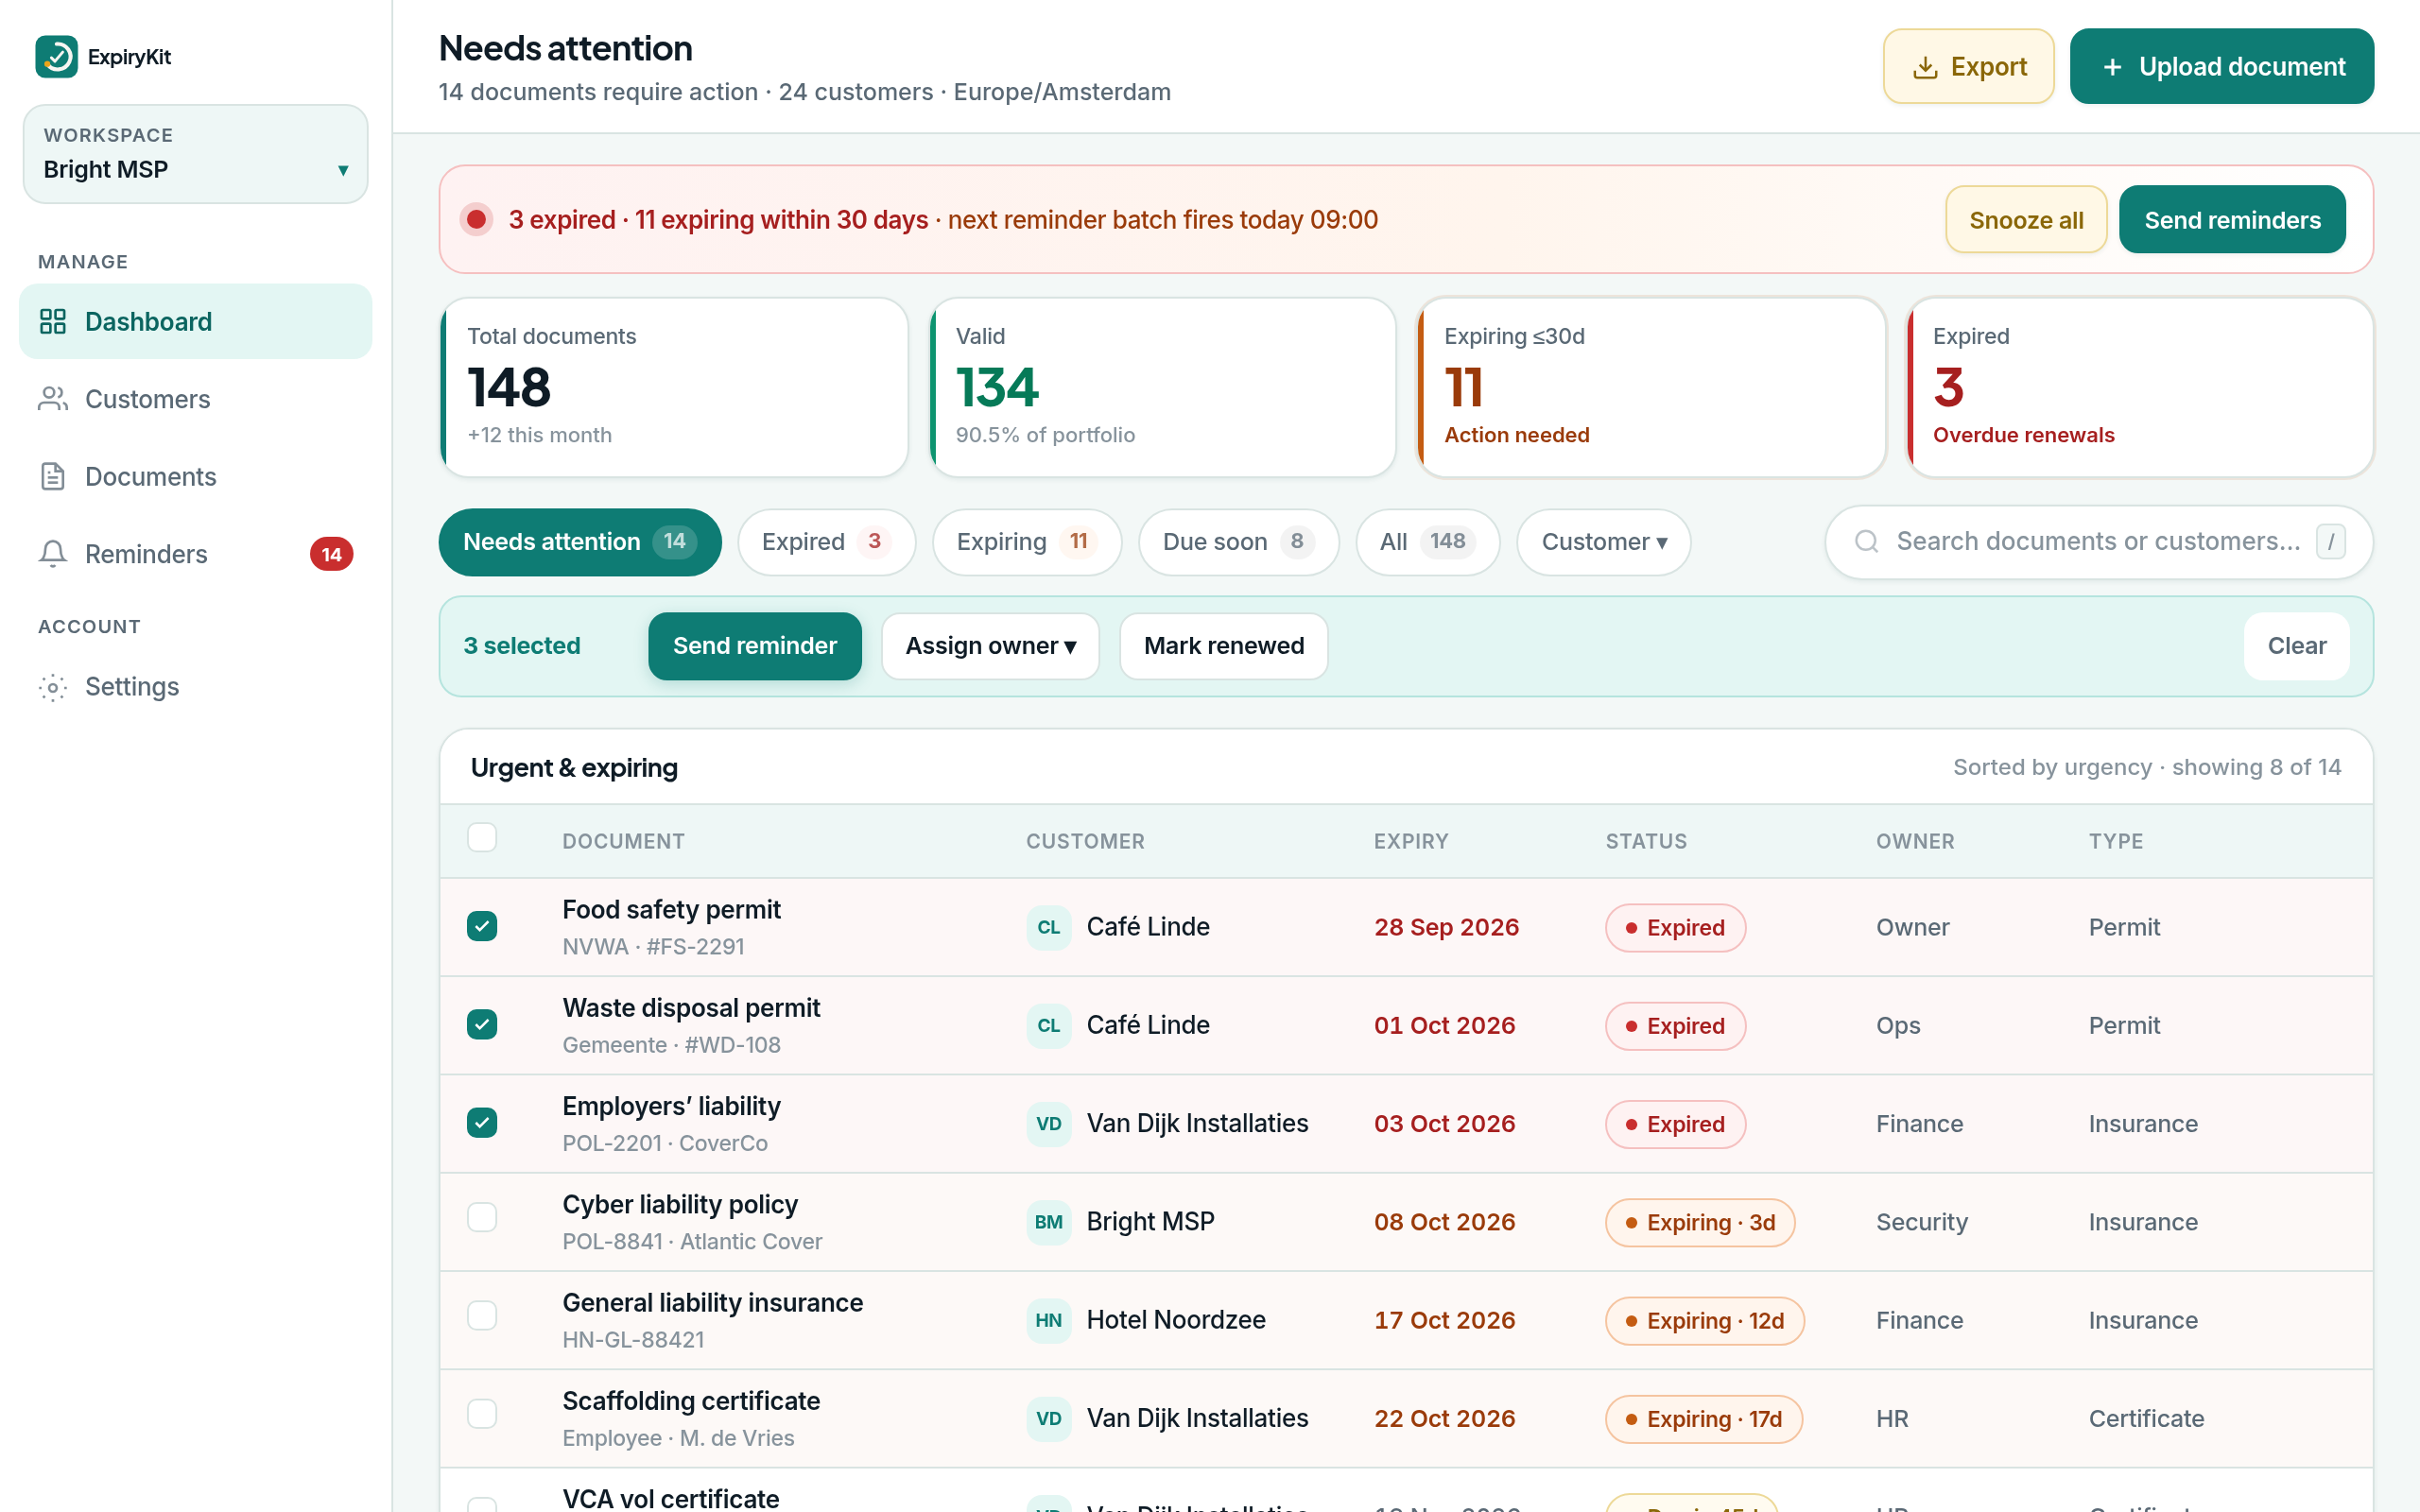
Task: Focus the search documents or customers field
Action: pyautogui.click(x=2099, y=541)
